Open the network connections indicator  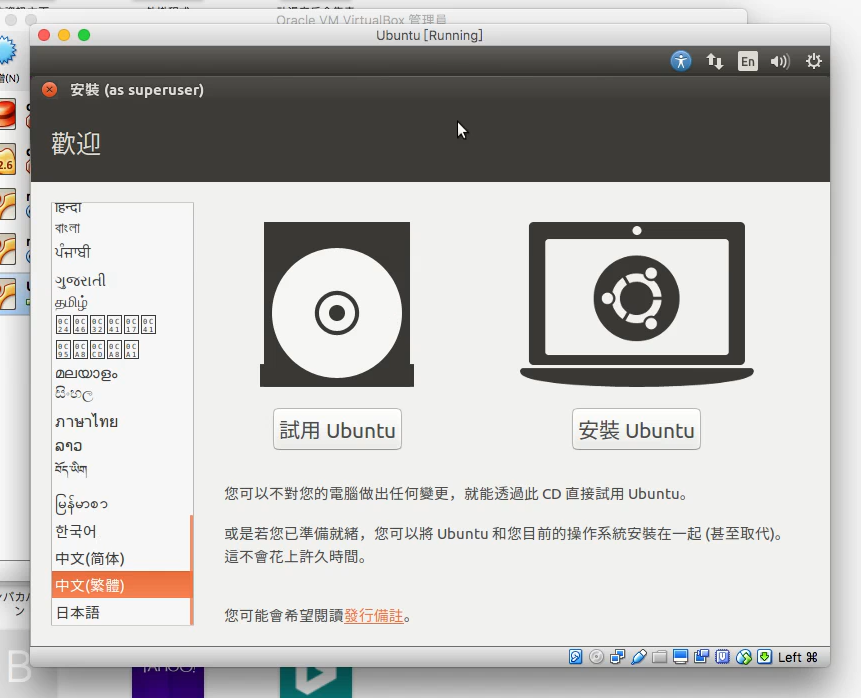point(714,61)
